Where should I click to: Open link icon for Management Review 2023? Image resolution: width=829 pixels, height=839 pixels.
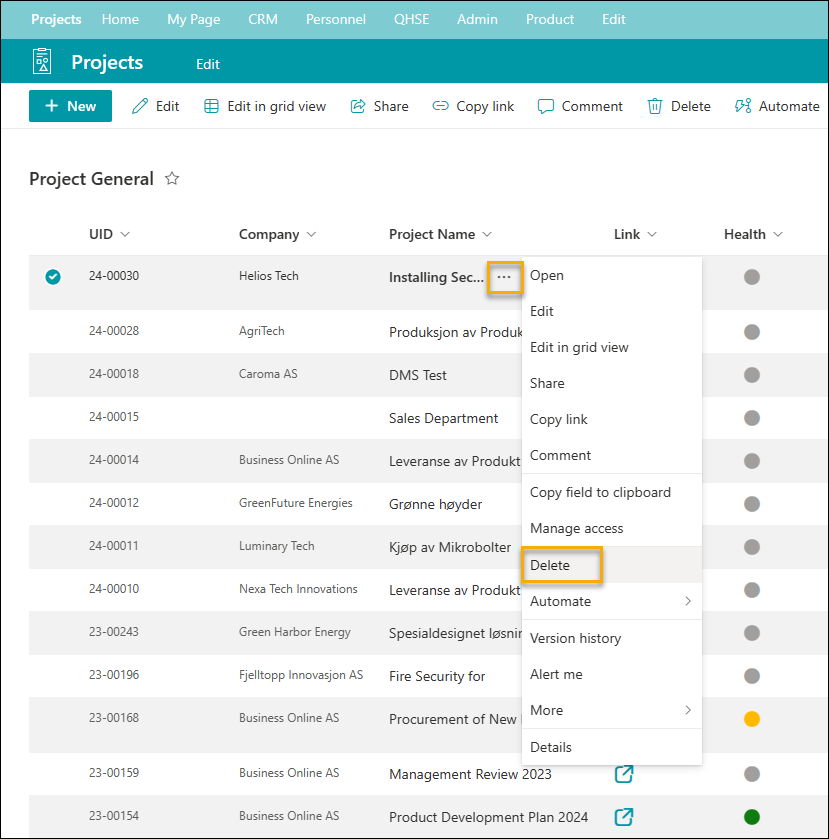coord(623,774)
